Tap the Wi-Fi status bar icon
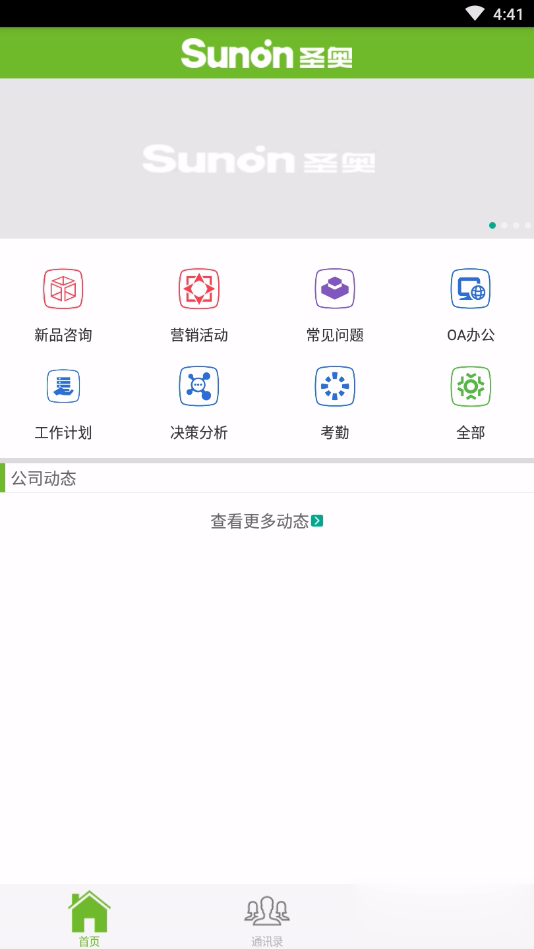 point(475,13)
